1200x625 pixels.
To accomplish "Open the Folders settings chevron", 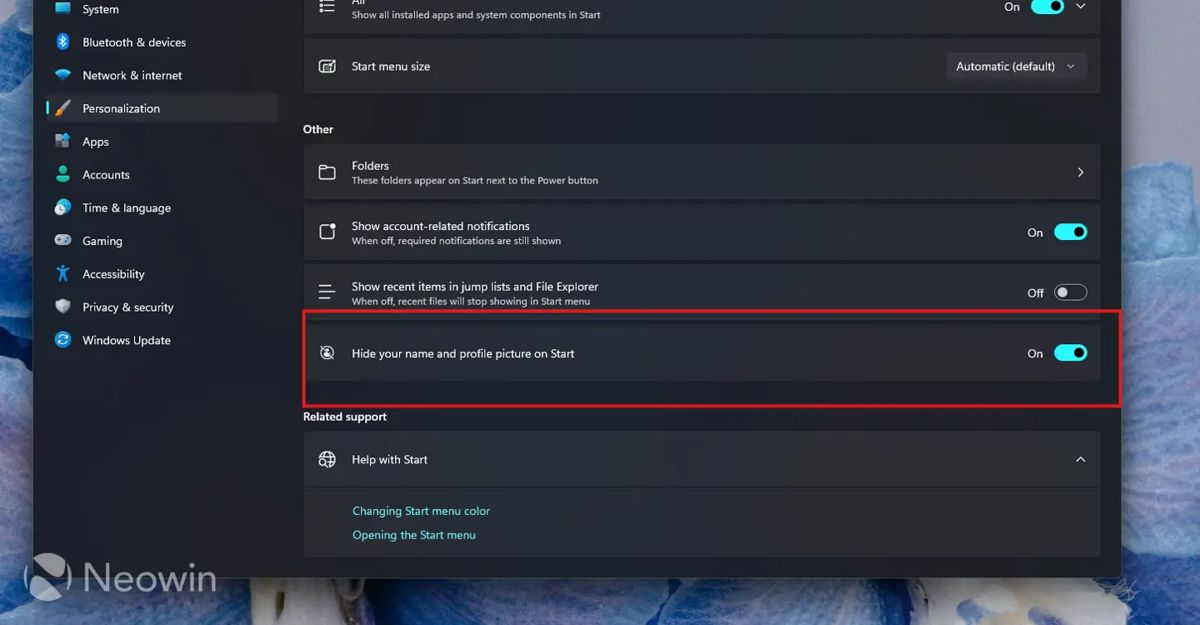I will click(1080, 172).
